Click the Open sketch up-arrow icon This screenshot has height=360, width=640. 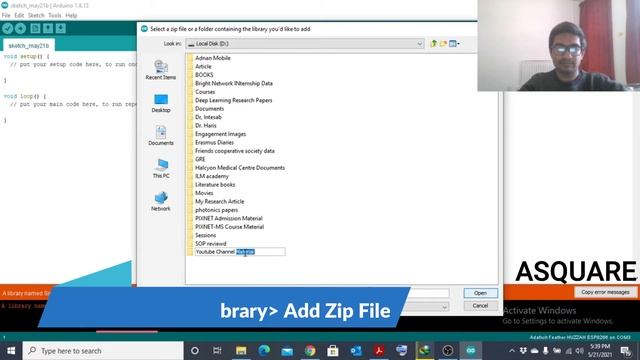click(x=48, y=28)
